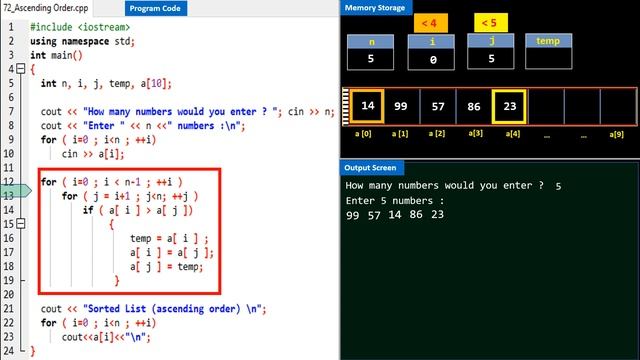The height and width of the screenshot is (360, 640).
Task: Collapse the code fold at line 15
Action: [x=20, y=224]
